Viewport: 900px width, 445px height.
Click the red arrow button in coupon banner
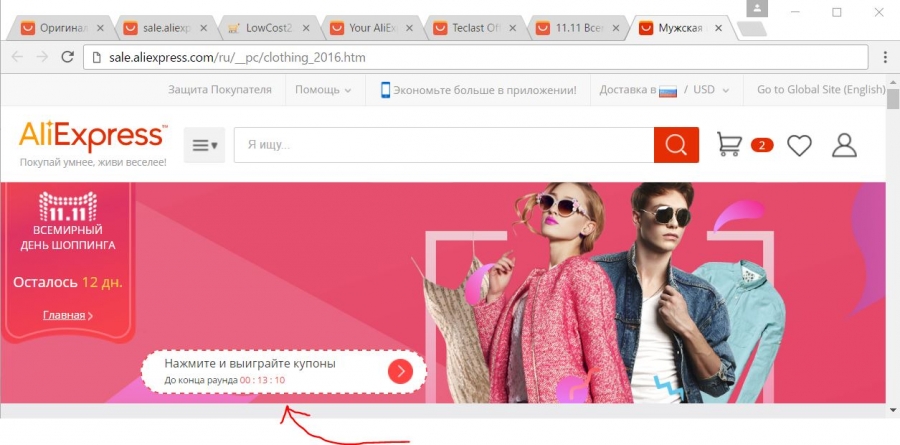pyautogui.click(x=400, y=372)
